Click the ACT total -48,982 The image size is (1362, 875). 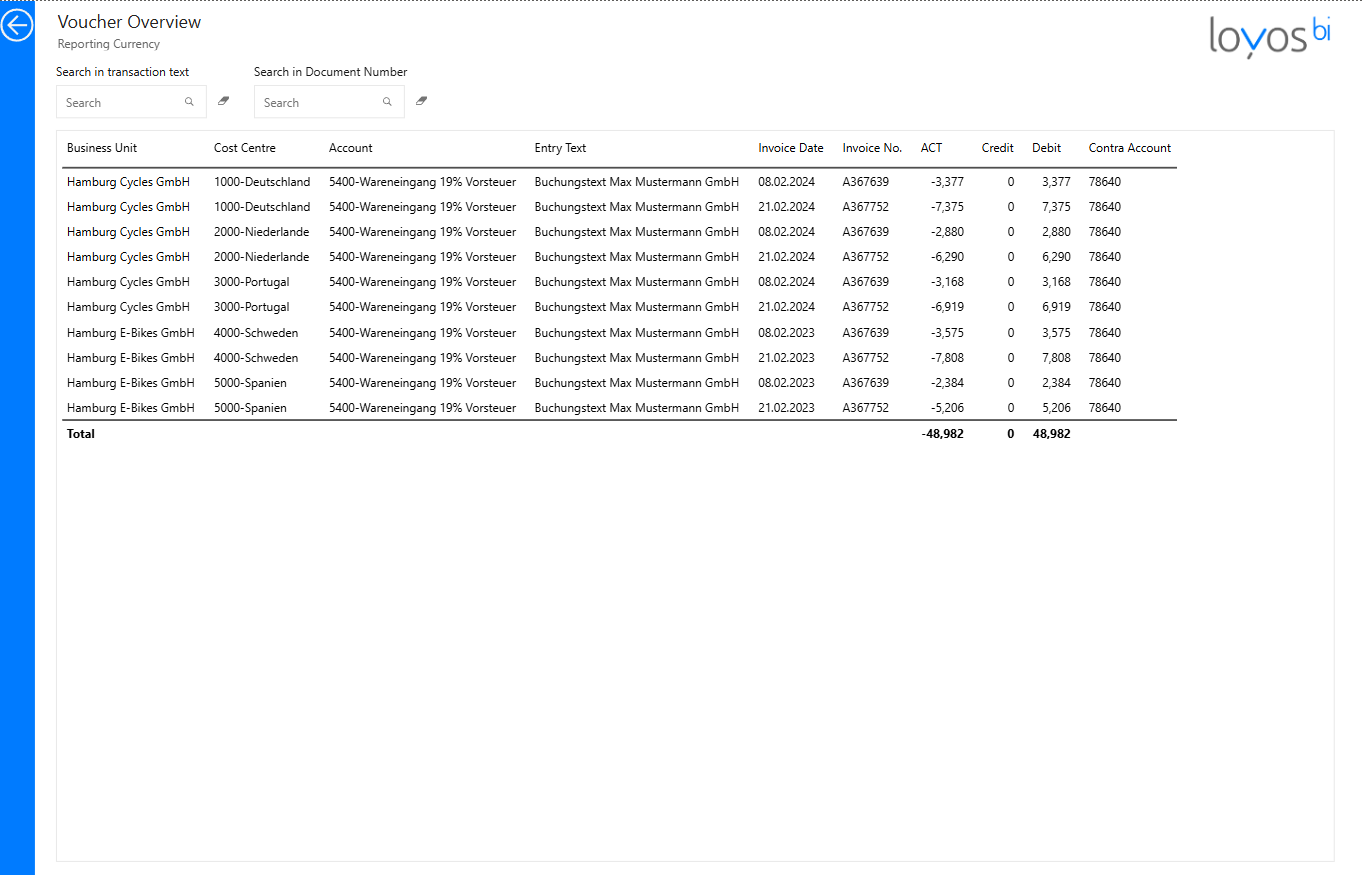(943, 434)
